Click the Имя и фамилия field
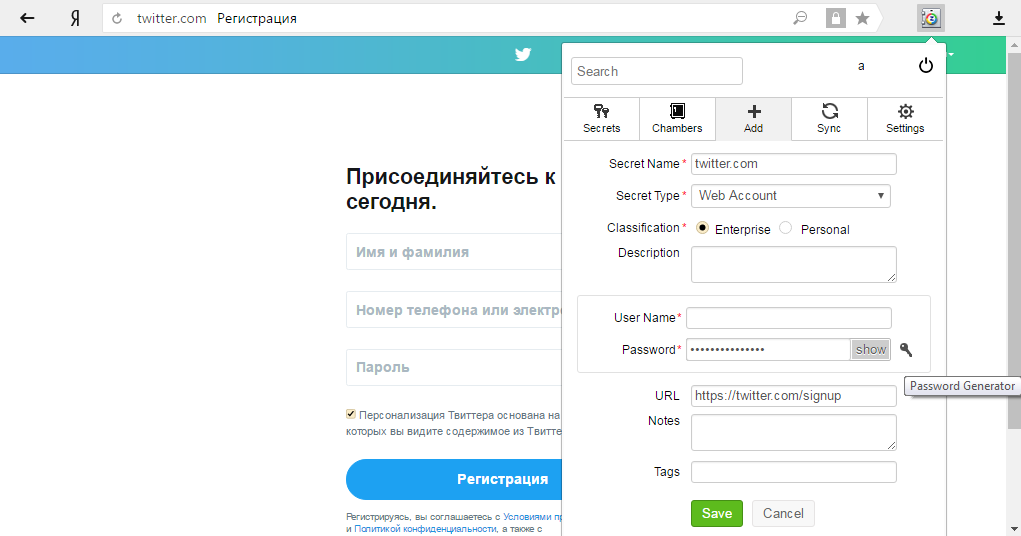 pos(454,251)
